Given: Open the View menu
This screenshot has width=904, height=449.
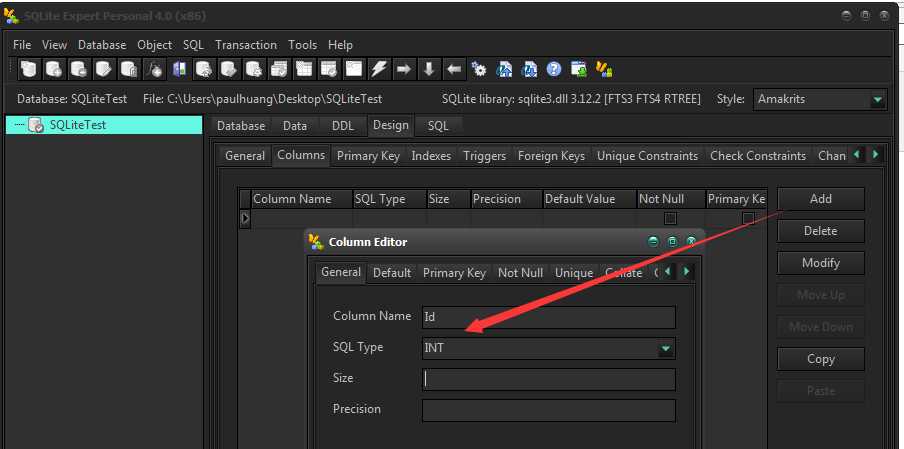Looking at the screenshot, I should click(x=54, y=45).
